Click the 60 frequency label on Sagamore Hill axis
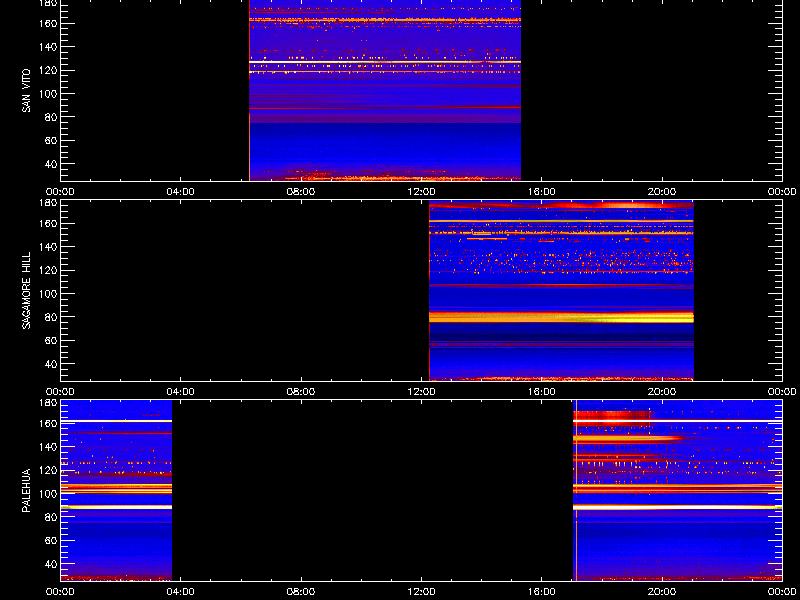 click(x=50, y=340)
